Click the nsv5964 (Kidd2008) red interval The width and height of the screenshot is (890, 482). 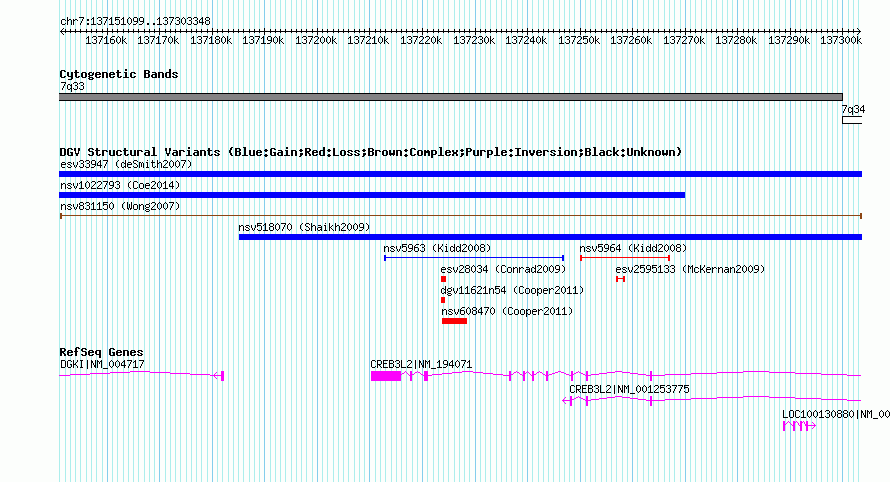(625, 258)
